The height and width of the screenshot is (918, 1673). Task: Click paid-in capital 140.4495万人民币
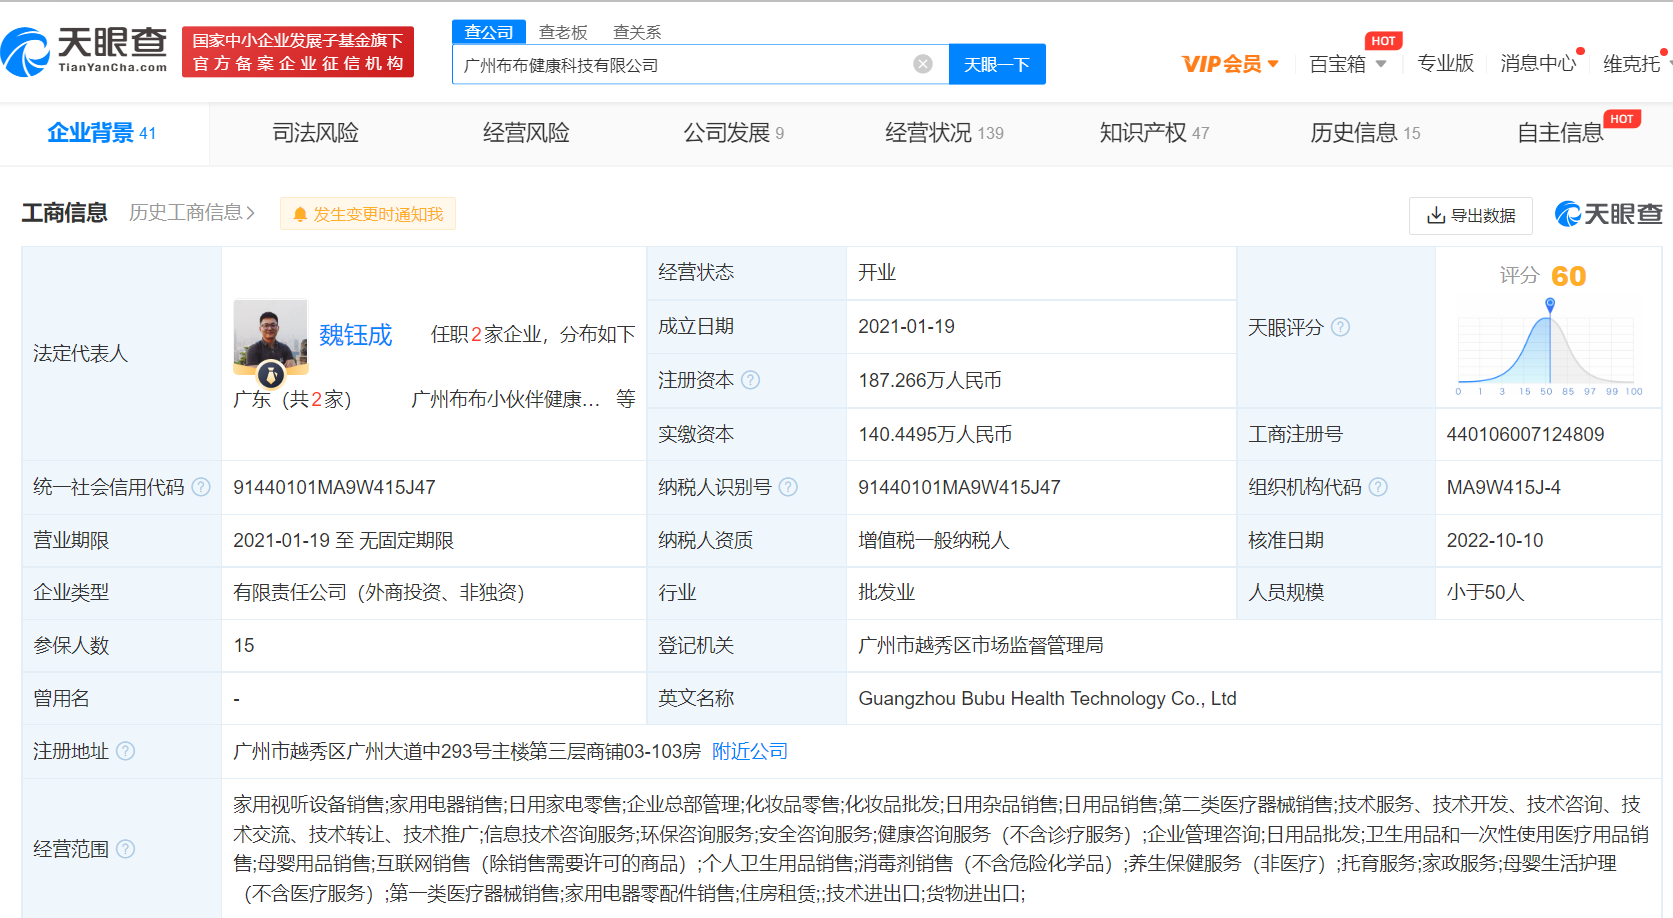click(935, 434)
